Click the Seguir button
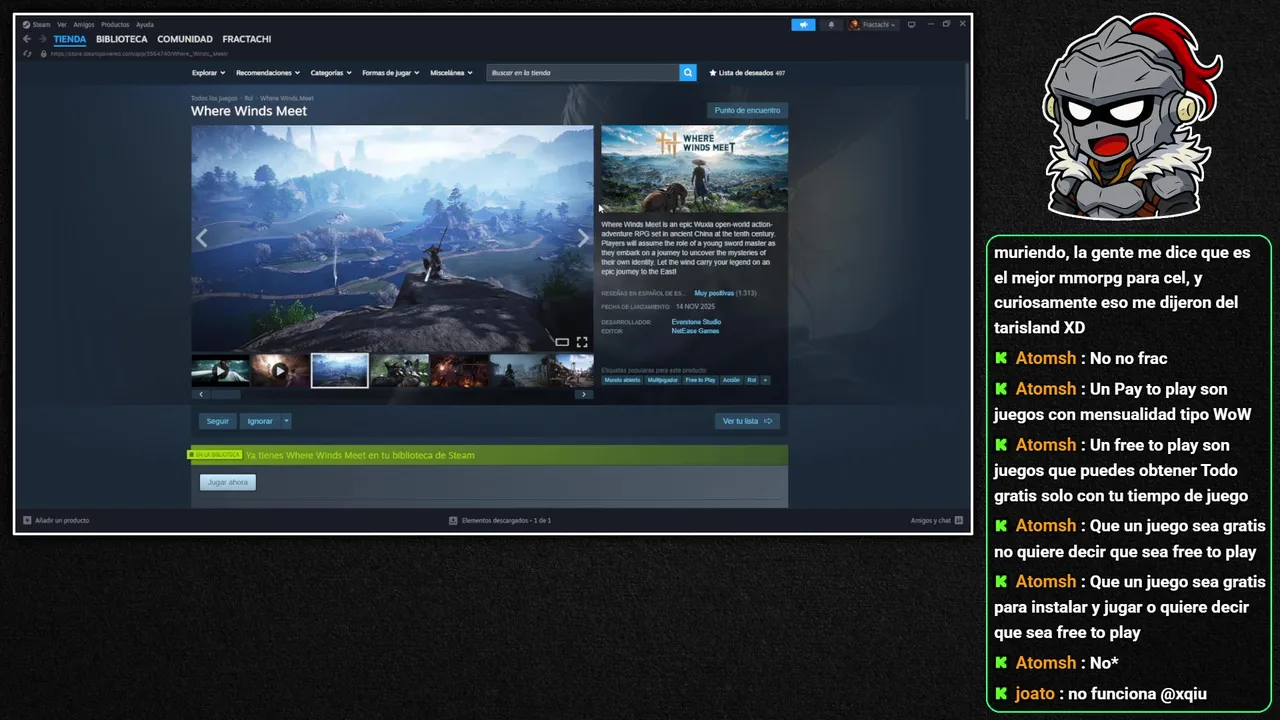This screenshot has height=720, width=1280. pos(218,421)
